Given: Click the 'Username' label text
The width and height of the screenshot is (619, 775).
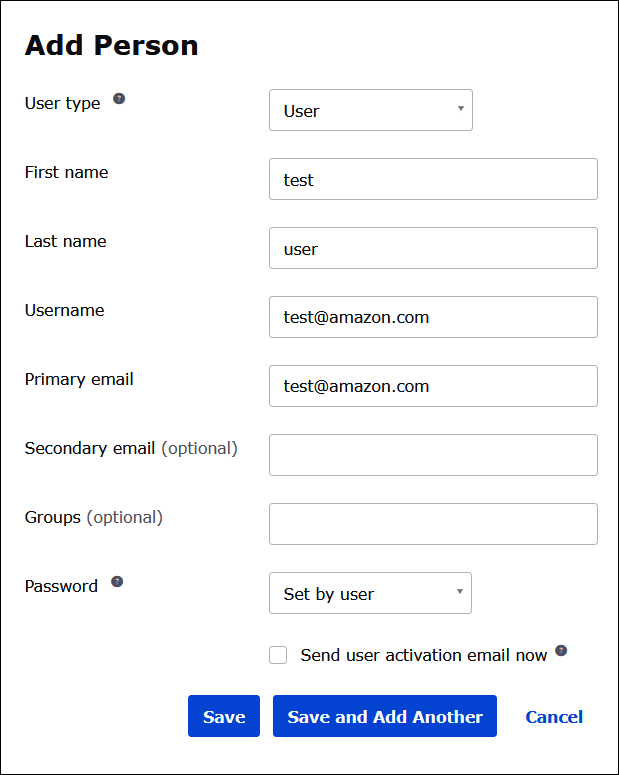Looking at the screenshot, I should 64,310.
